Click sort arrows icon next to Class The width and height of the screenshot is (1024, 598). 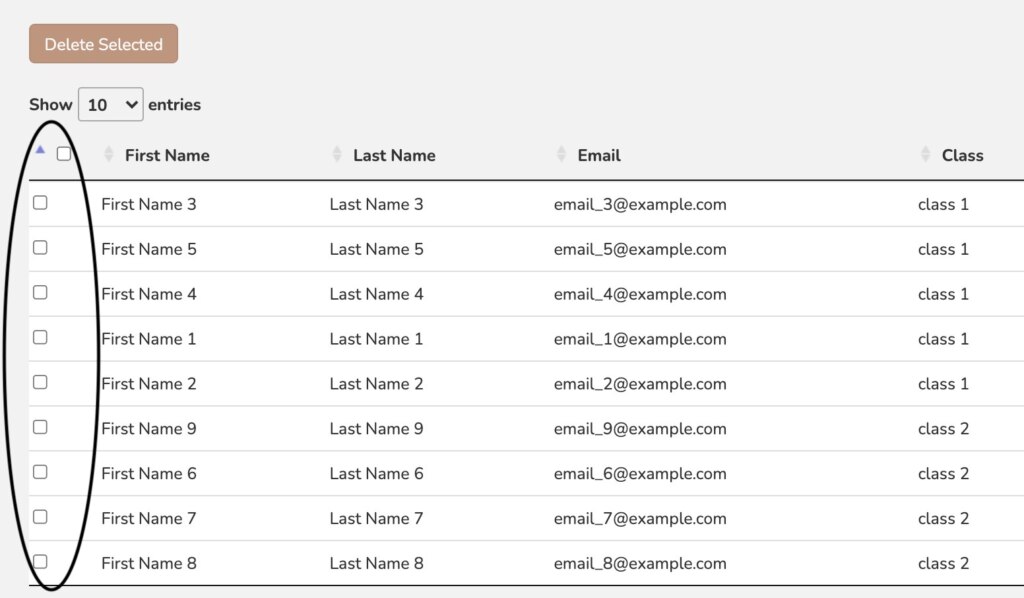tap(925, 155)
